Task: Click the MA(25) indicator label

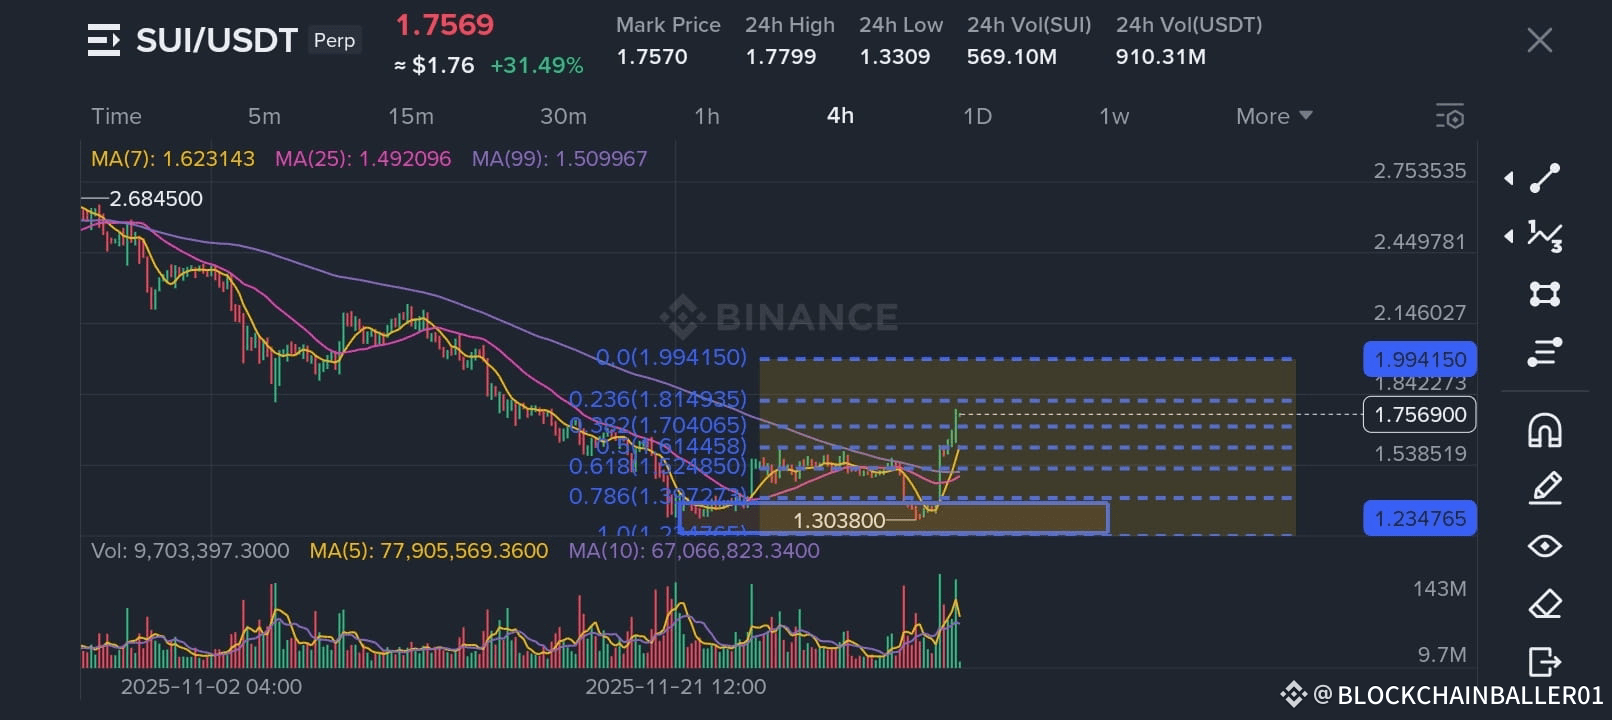Action: click(363, 159)
